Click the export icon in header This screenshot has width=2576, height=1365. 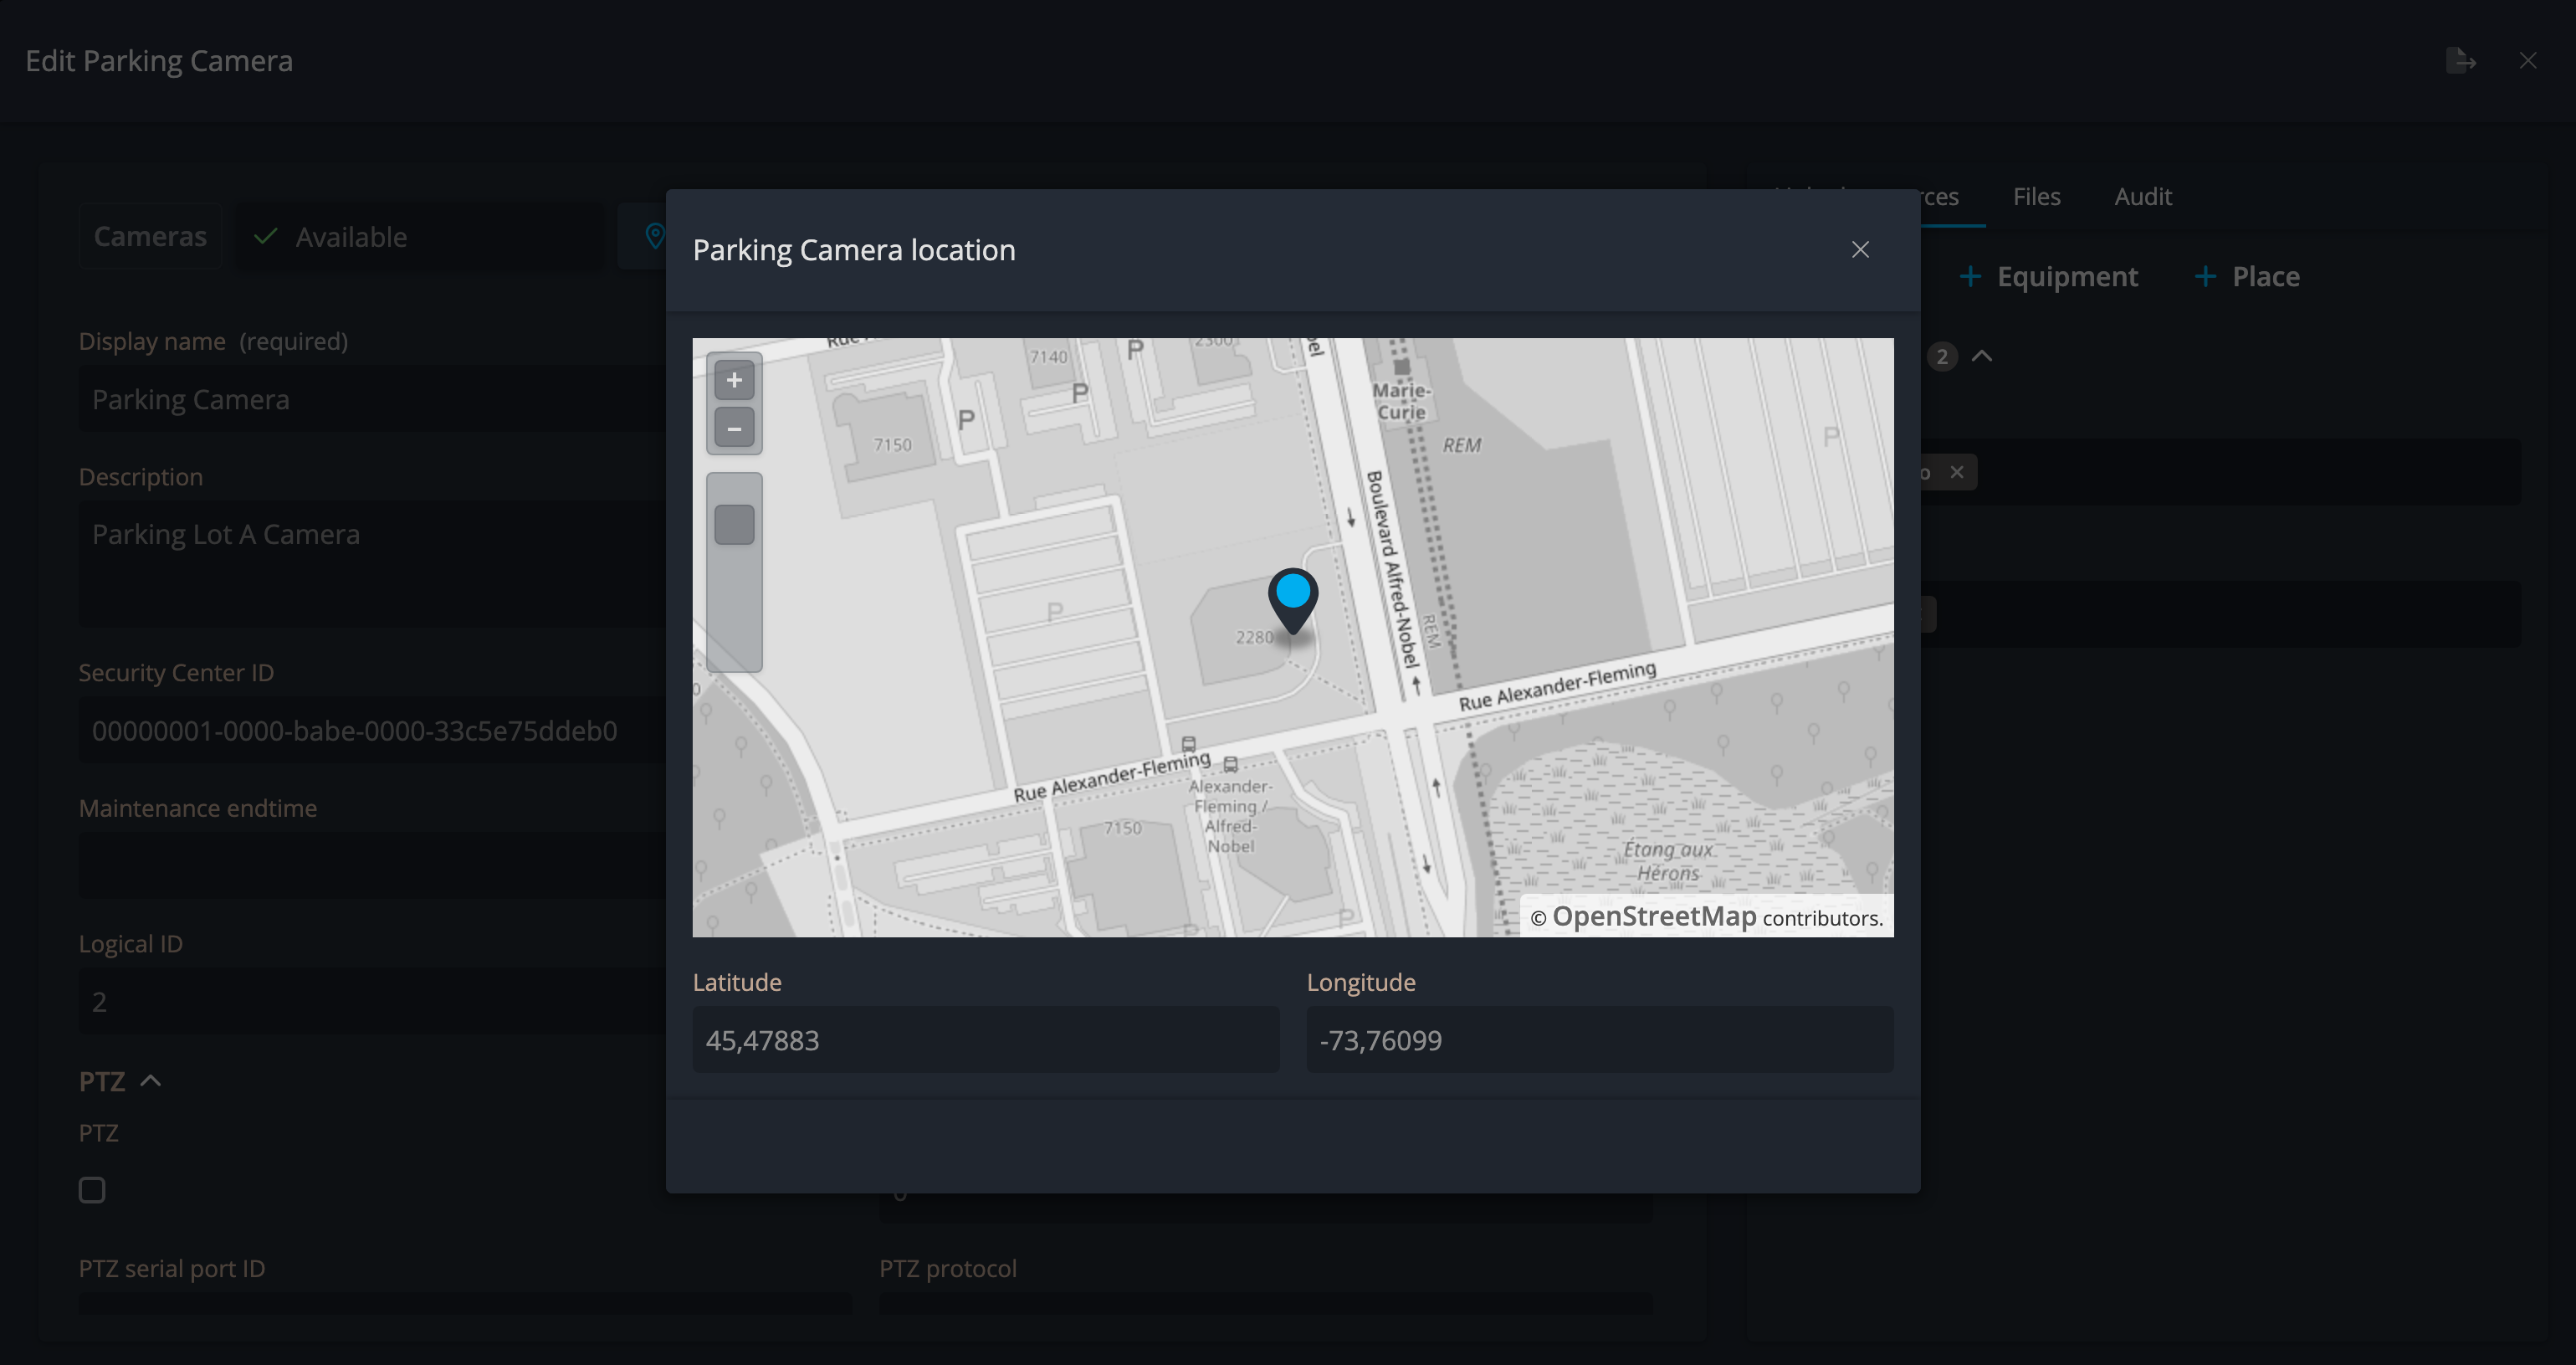(2460, 61)
